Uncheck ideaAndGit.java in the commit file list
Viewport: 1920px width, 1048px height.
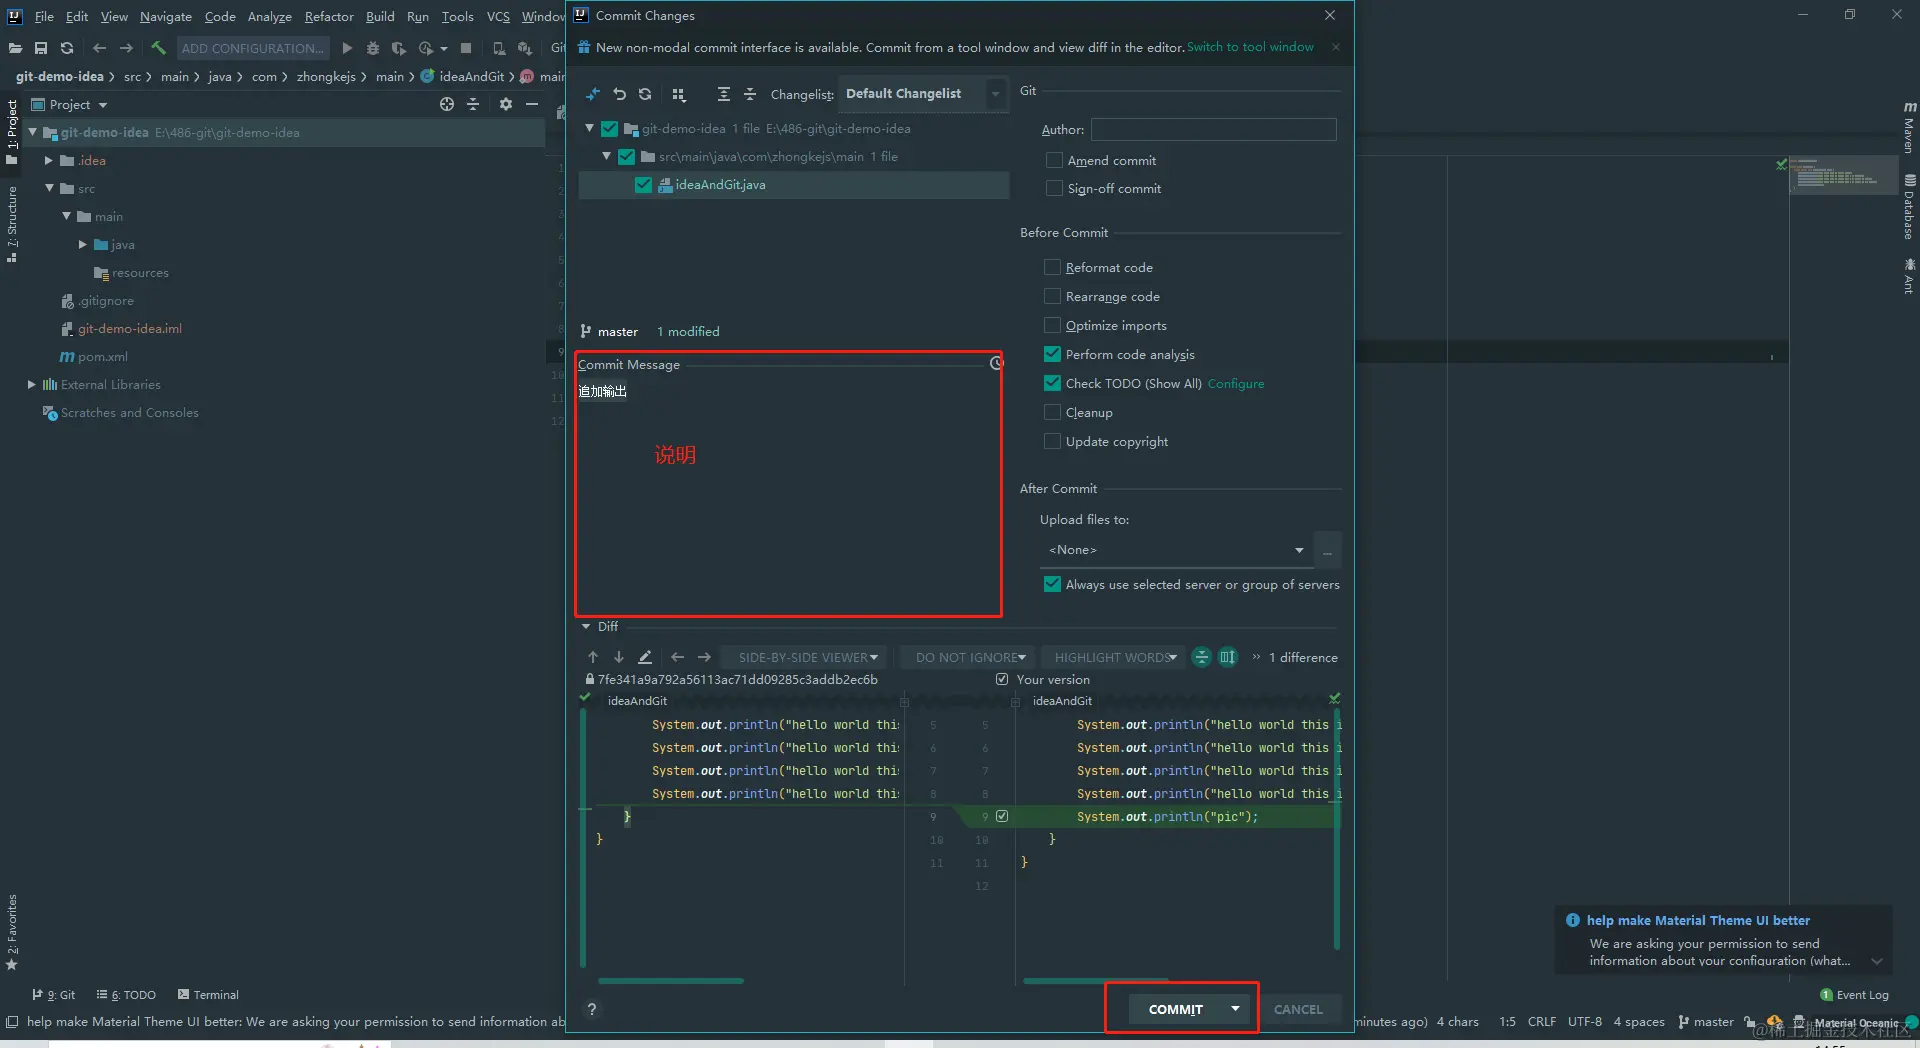pyautogui.click(x=643, y=184)
